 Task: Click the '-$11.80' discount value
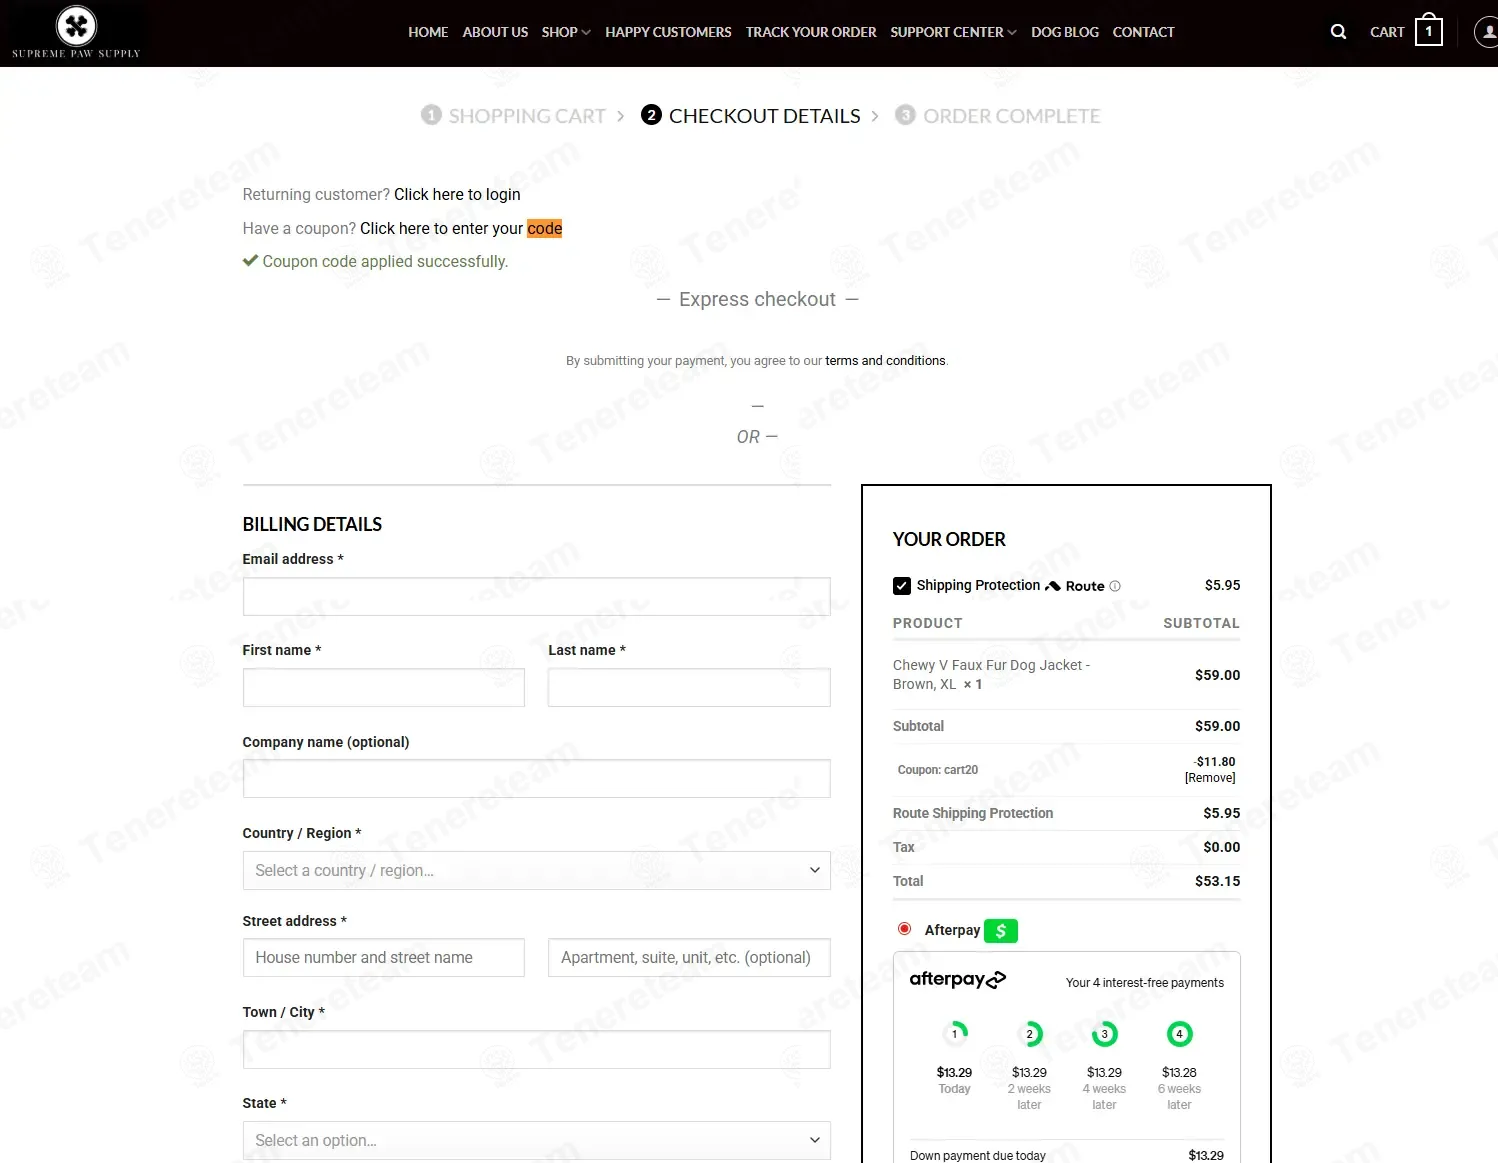(1214, 761)
